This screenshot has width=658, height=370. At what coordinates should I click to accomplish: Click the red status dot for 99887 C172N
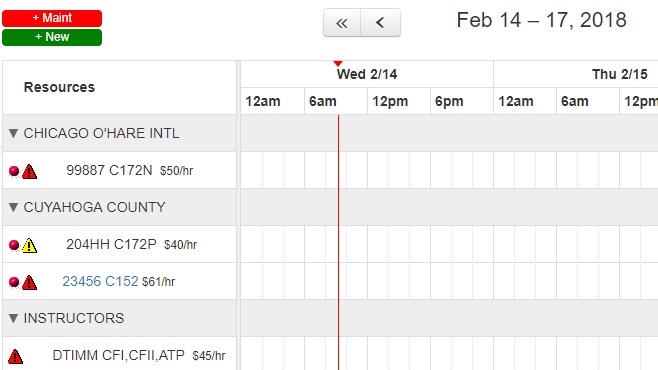click(x=14, y=171)
